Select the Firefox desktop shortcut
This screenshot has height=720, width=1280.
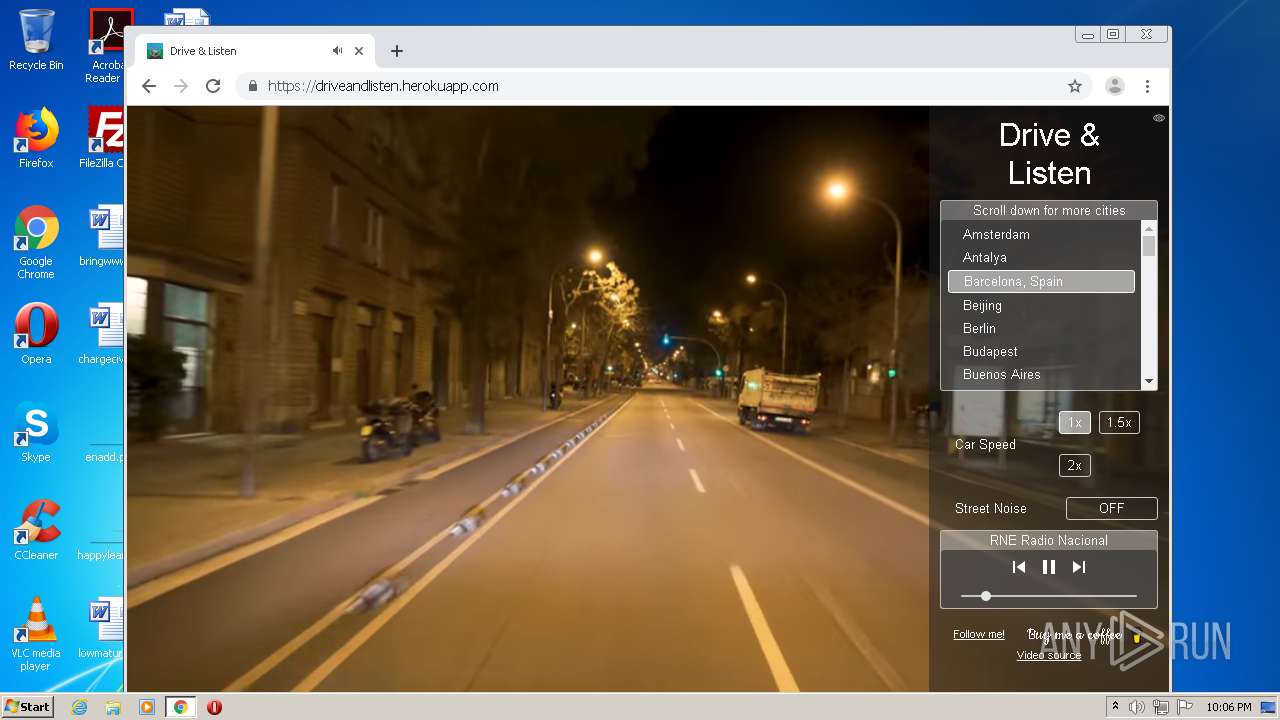(x=36, y=138)
